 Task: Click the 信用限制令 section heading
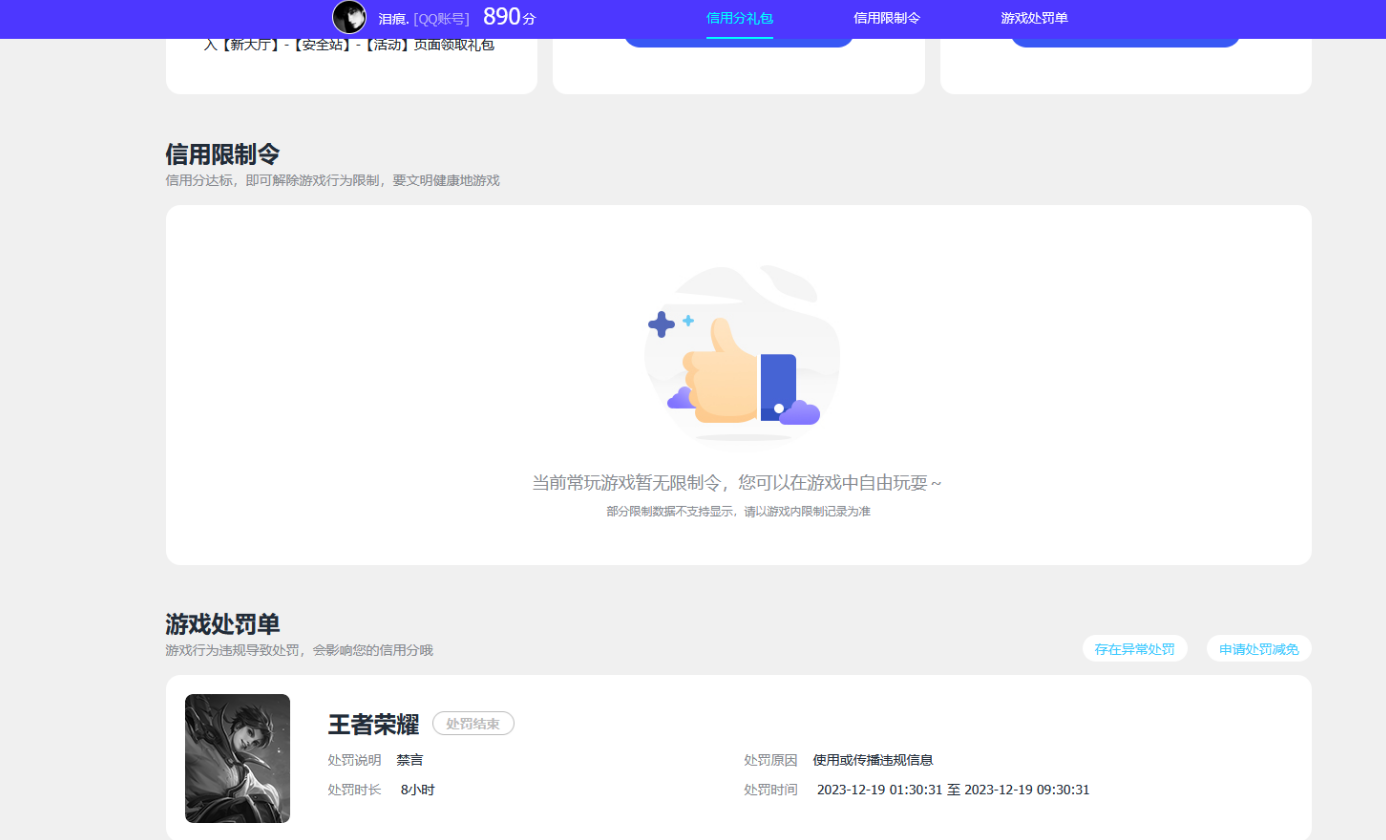222,154
